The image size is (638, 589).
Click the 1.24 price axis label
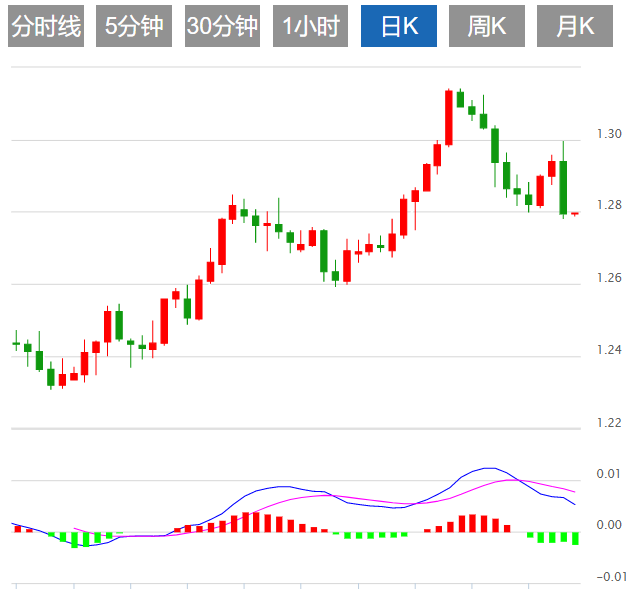coord(609,349)
